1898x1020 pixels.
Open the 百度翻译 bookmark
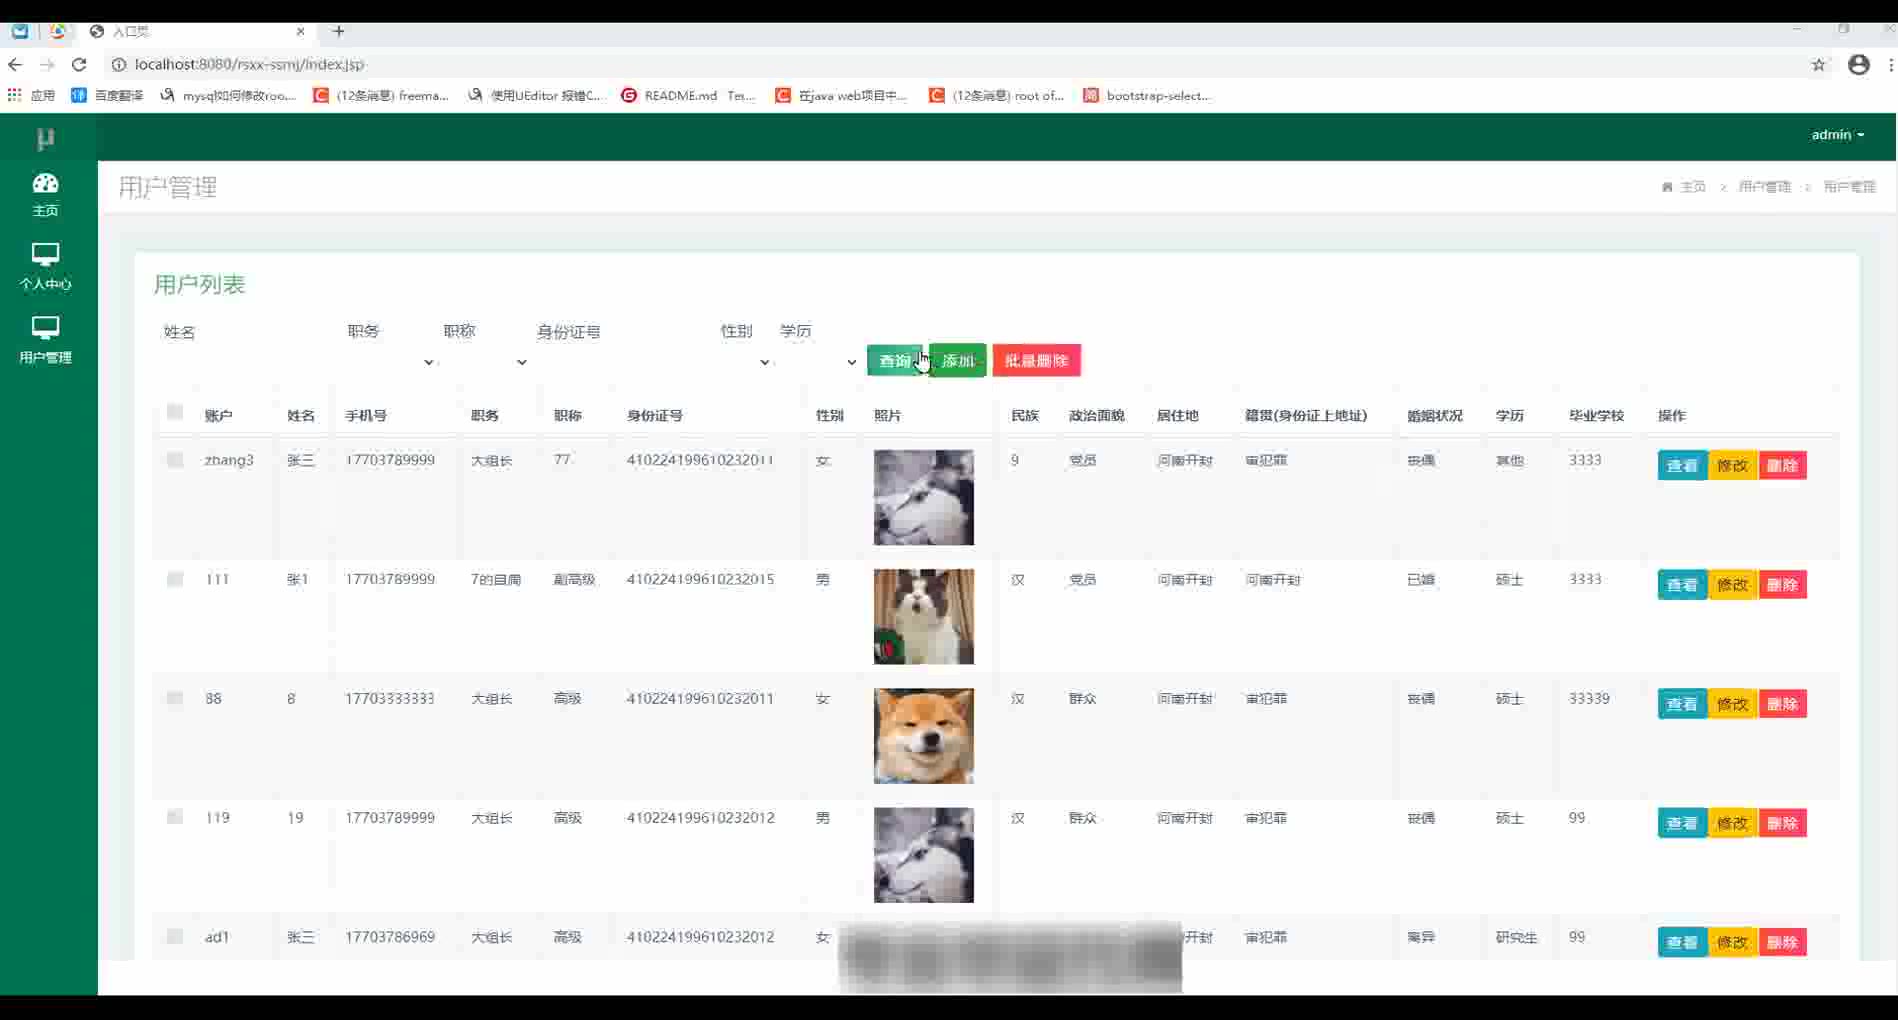(107, 95)
